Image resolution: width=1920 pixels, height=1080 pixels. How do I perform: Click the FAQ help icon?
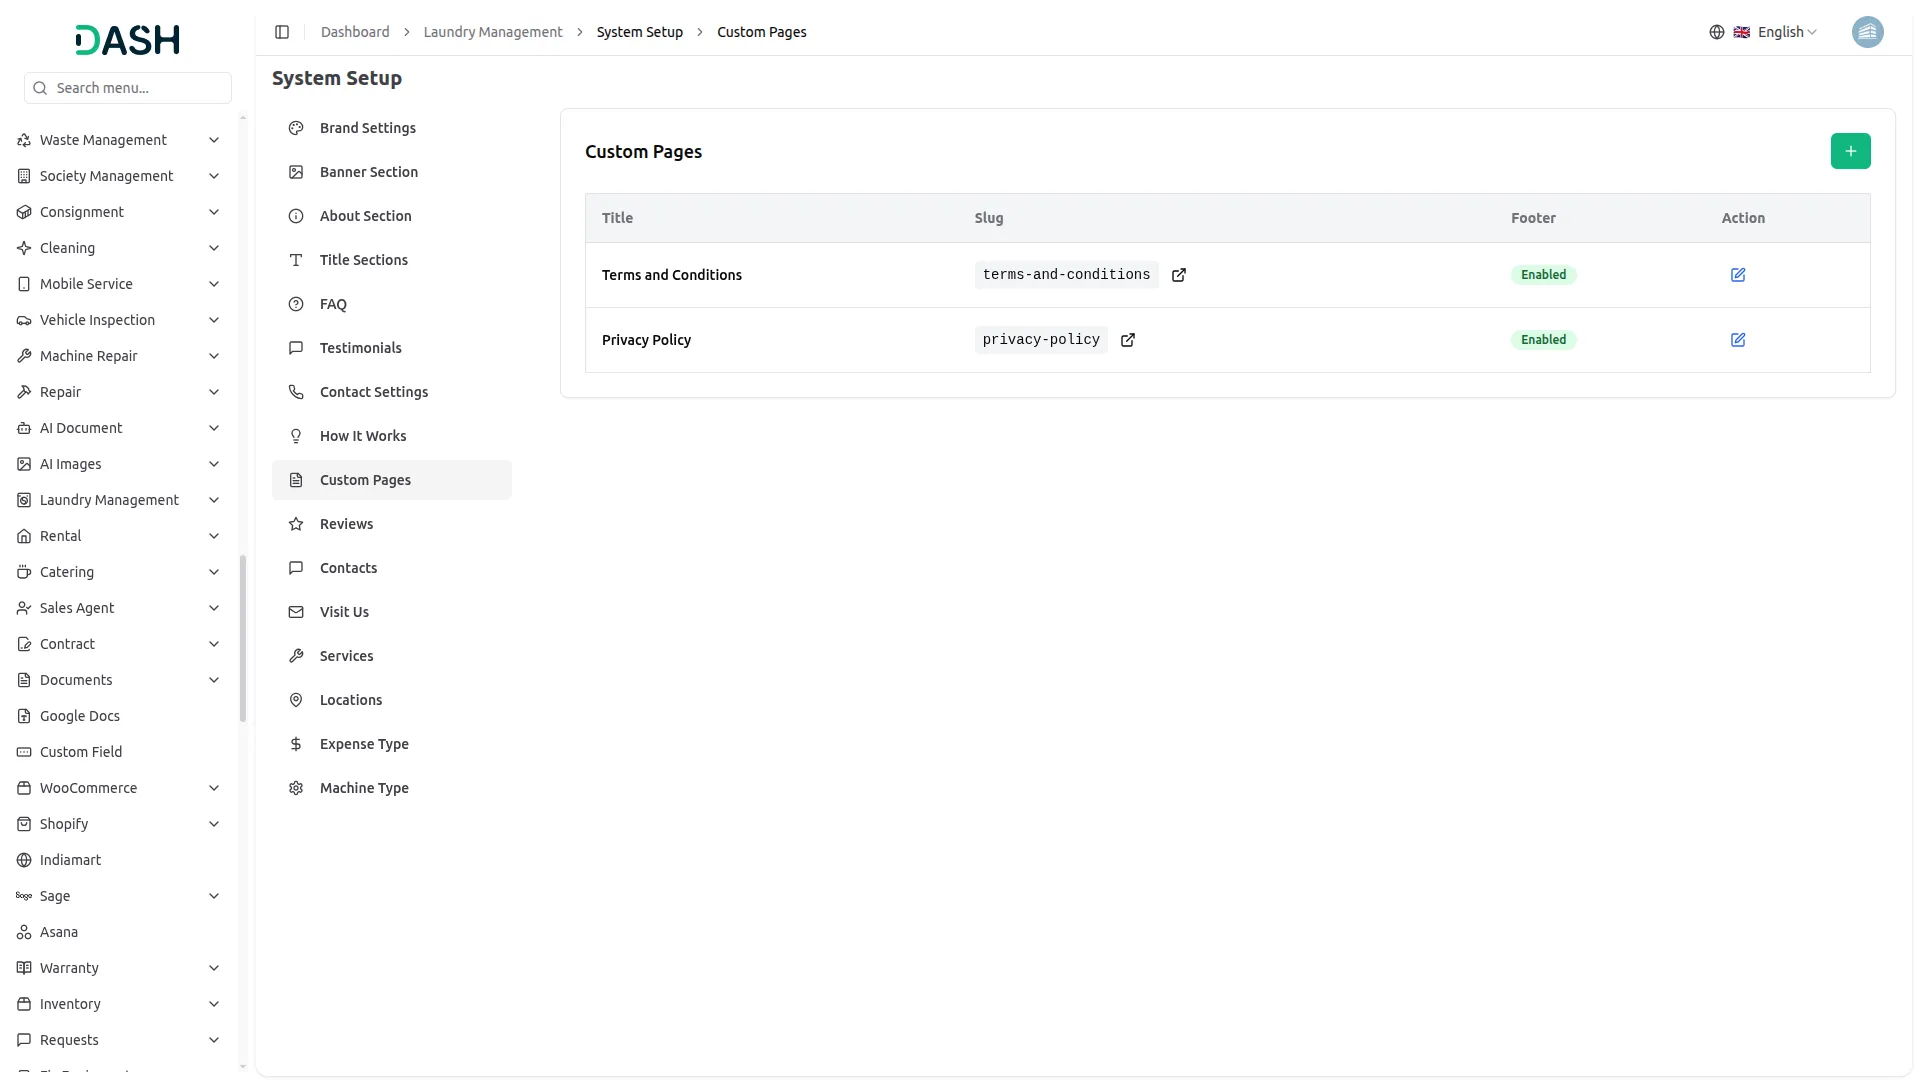pyautogui.click(x=295, y=304)
